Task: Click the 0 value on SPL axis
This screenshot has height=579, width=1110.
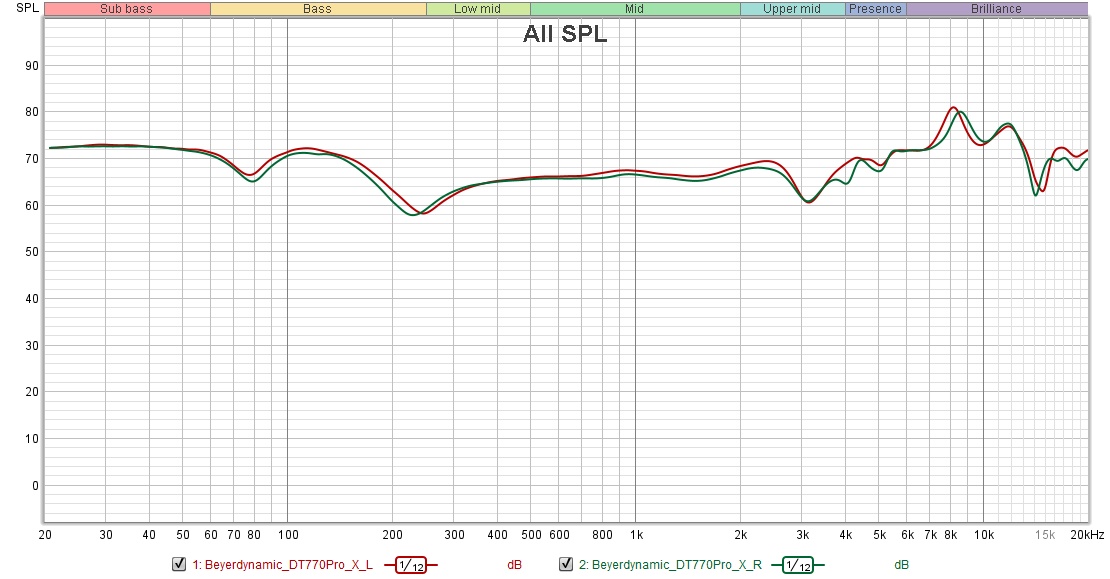Action: [35, 486]
